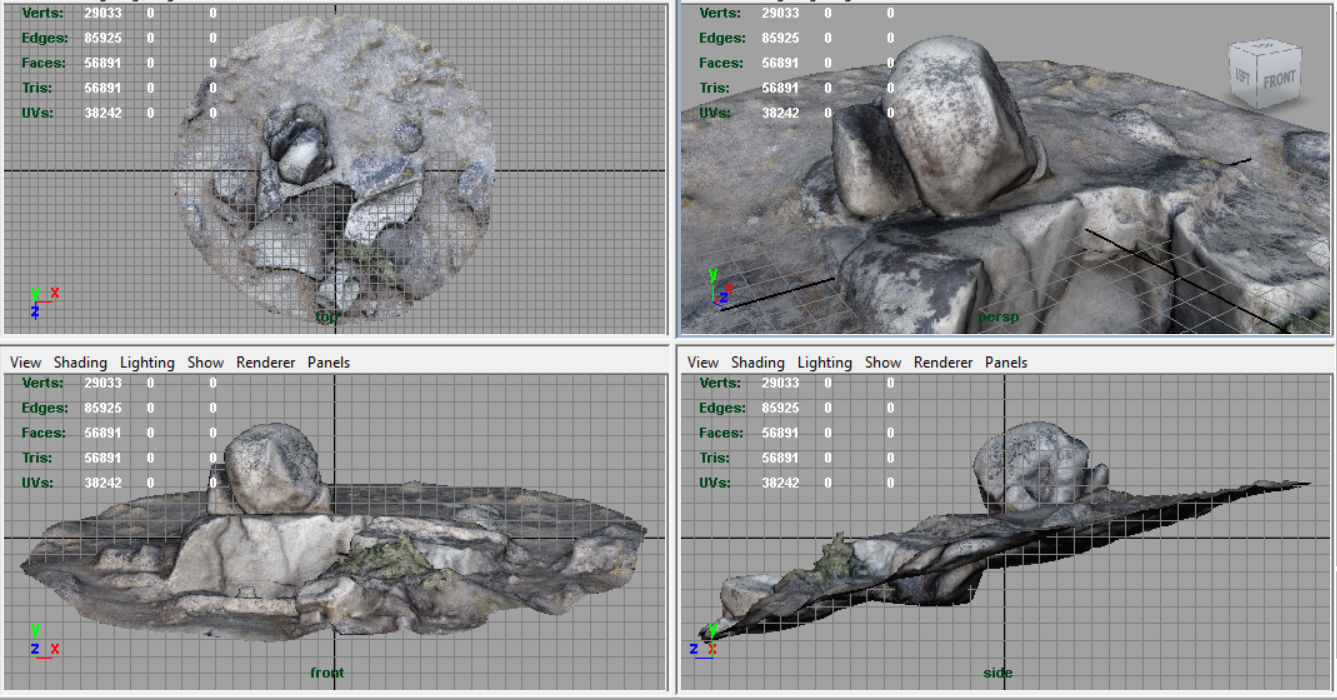Image resolution: width=1337 pixels, height=700 pixels.
Task: Click the 38242 UVs value in the top viewport
Action: click(103, 113)
